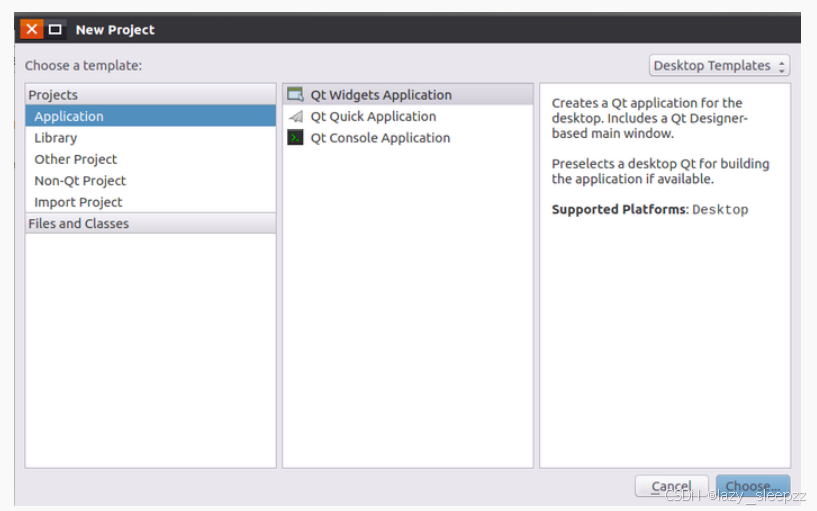Click the Qt Quick Application paper-plane icon
Image resolution: width=817 pixels, height=511 pixels.
point(296,117)
